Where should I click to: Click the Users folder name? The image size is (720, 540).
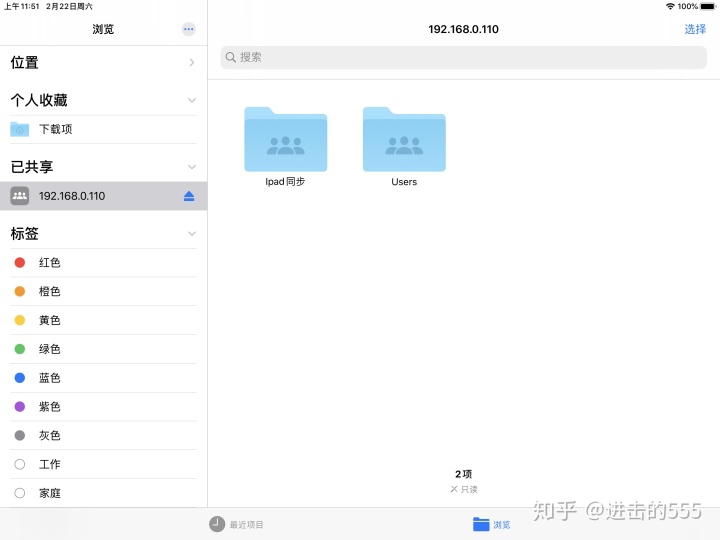click(404, 182)
